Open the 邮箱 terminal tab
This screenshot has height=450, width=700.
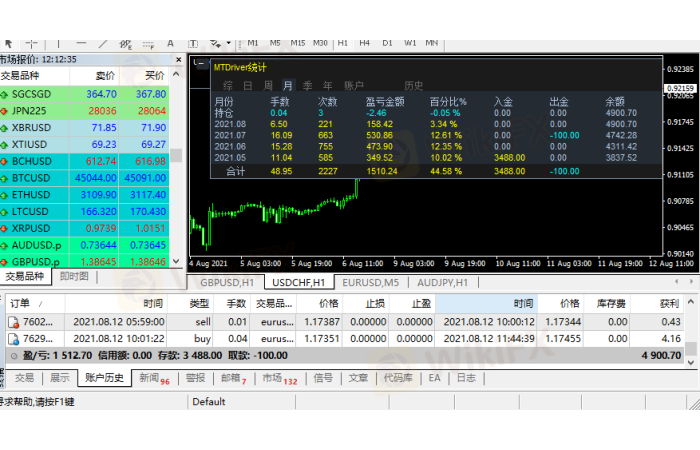[233, 378]
